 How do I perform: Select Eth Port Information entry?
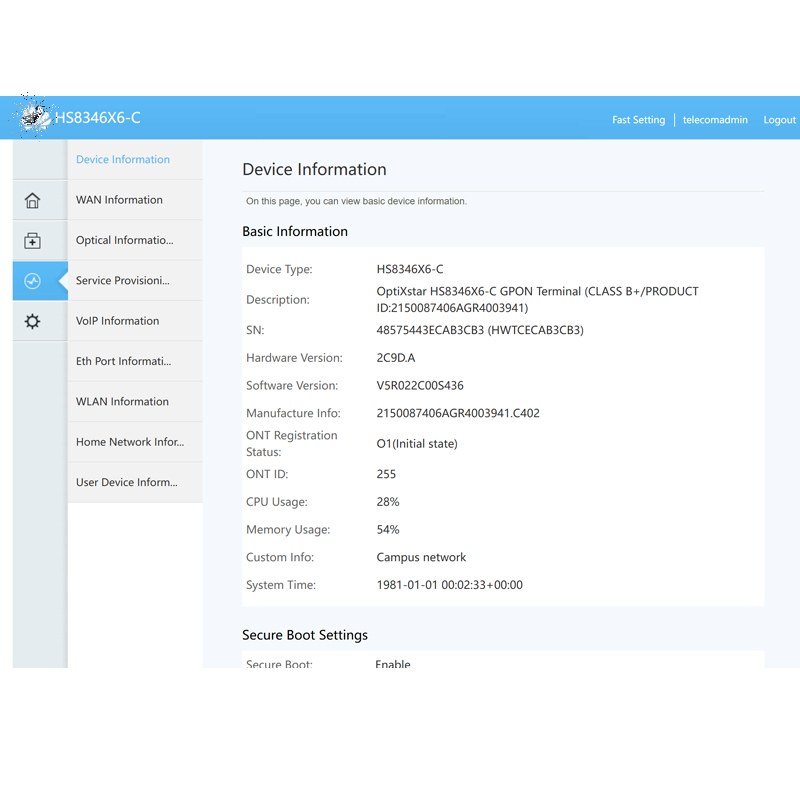[123, 361]
